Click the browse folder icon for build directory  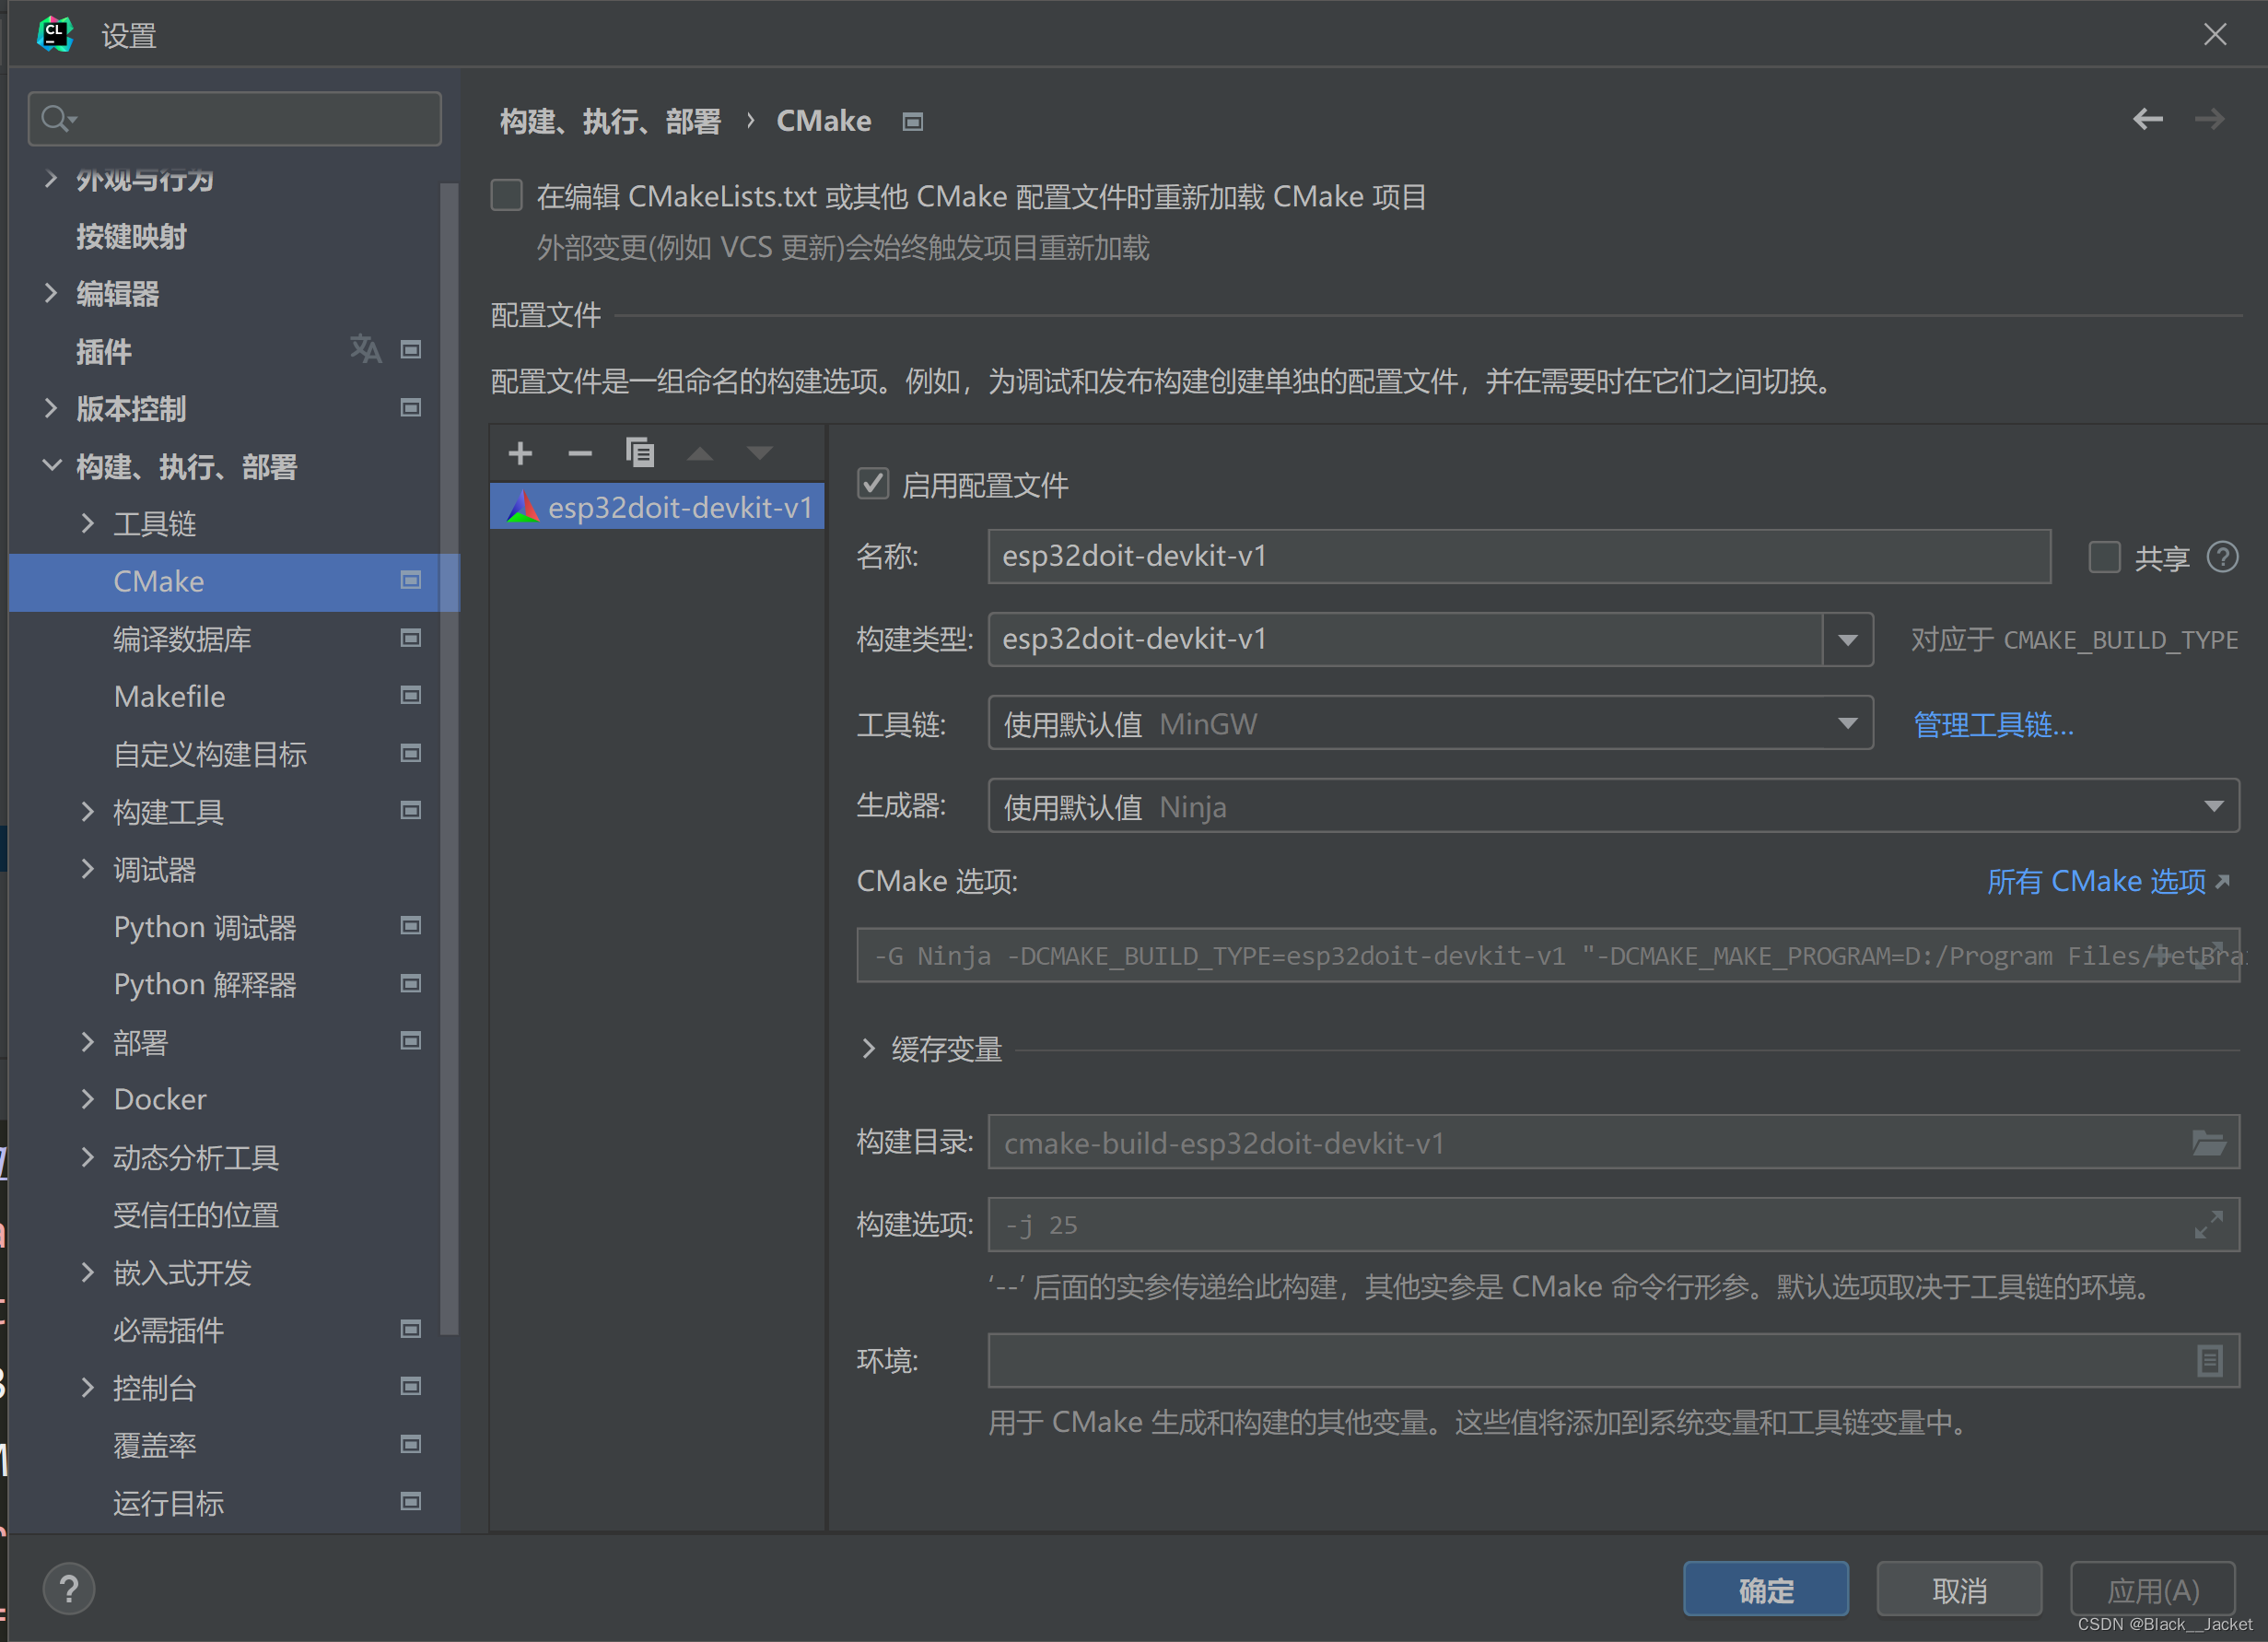(2208, 1142)
